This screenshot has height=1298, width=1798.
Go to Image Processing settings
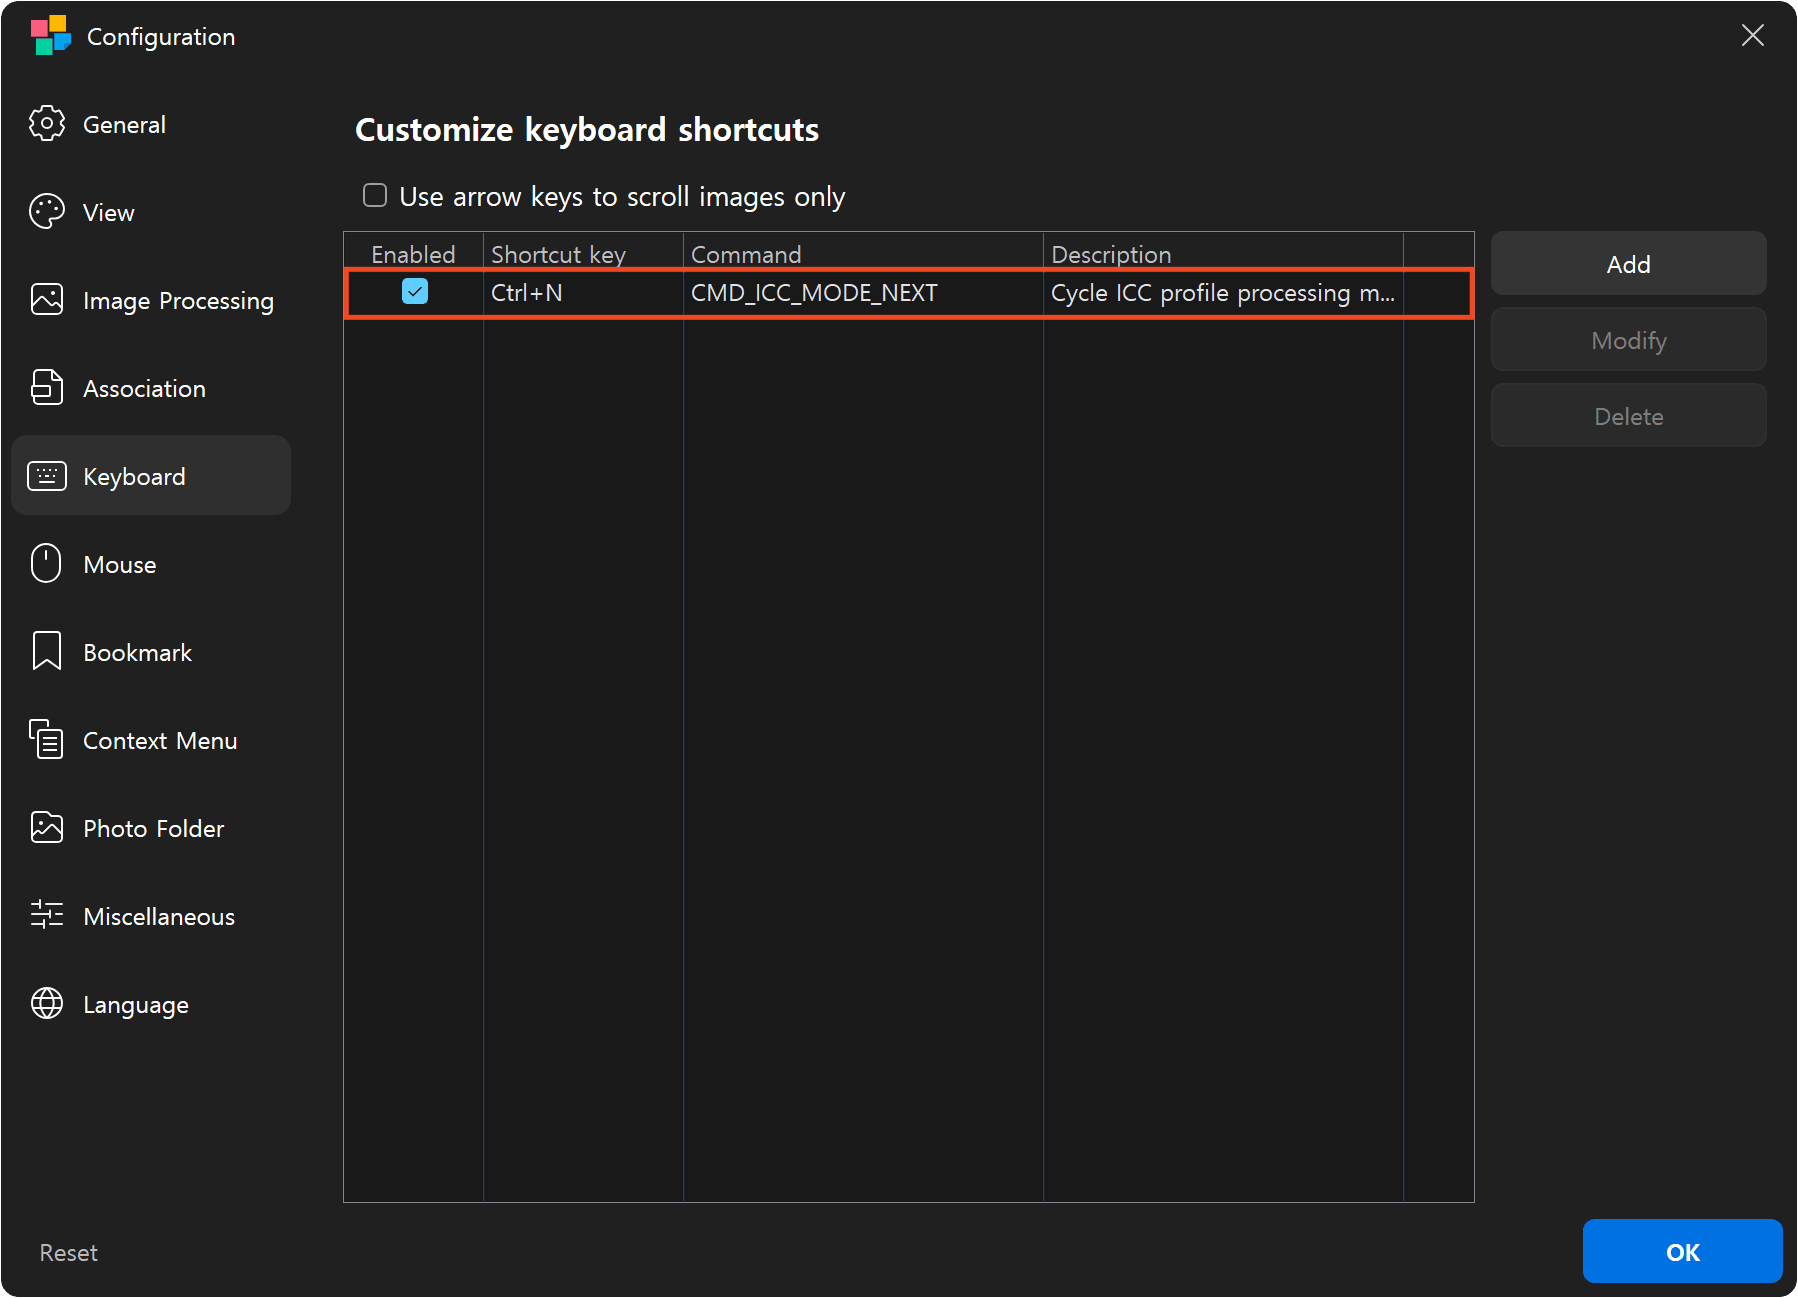[151, 300]
